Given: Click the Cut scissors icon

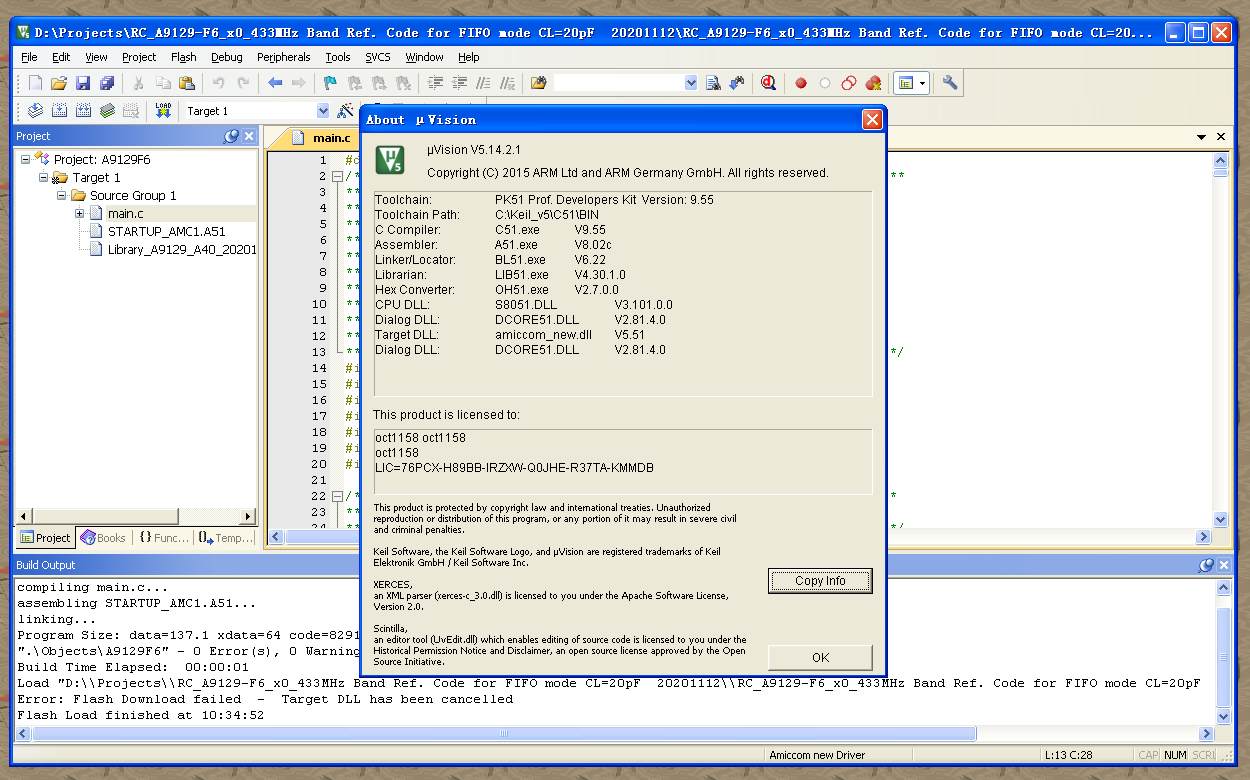Looking at the screenshot, I should [139, 83].
